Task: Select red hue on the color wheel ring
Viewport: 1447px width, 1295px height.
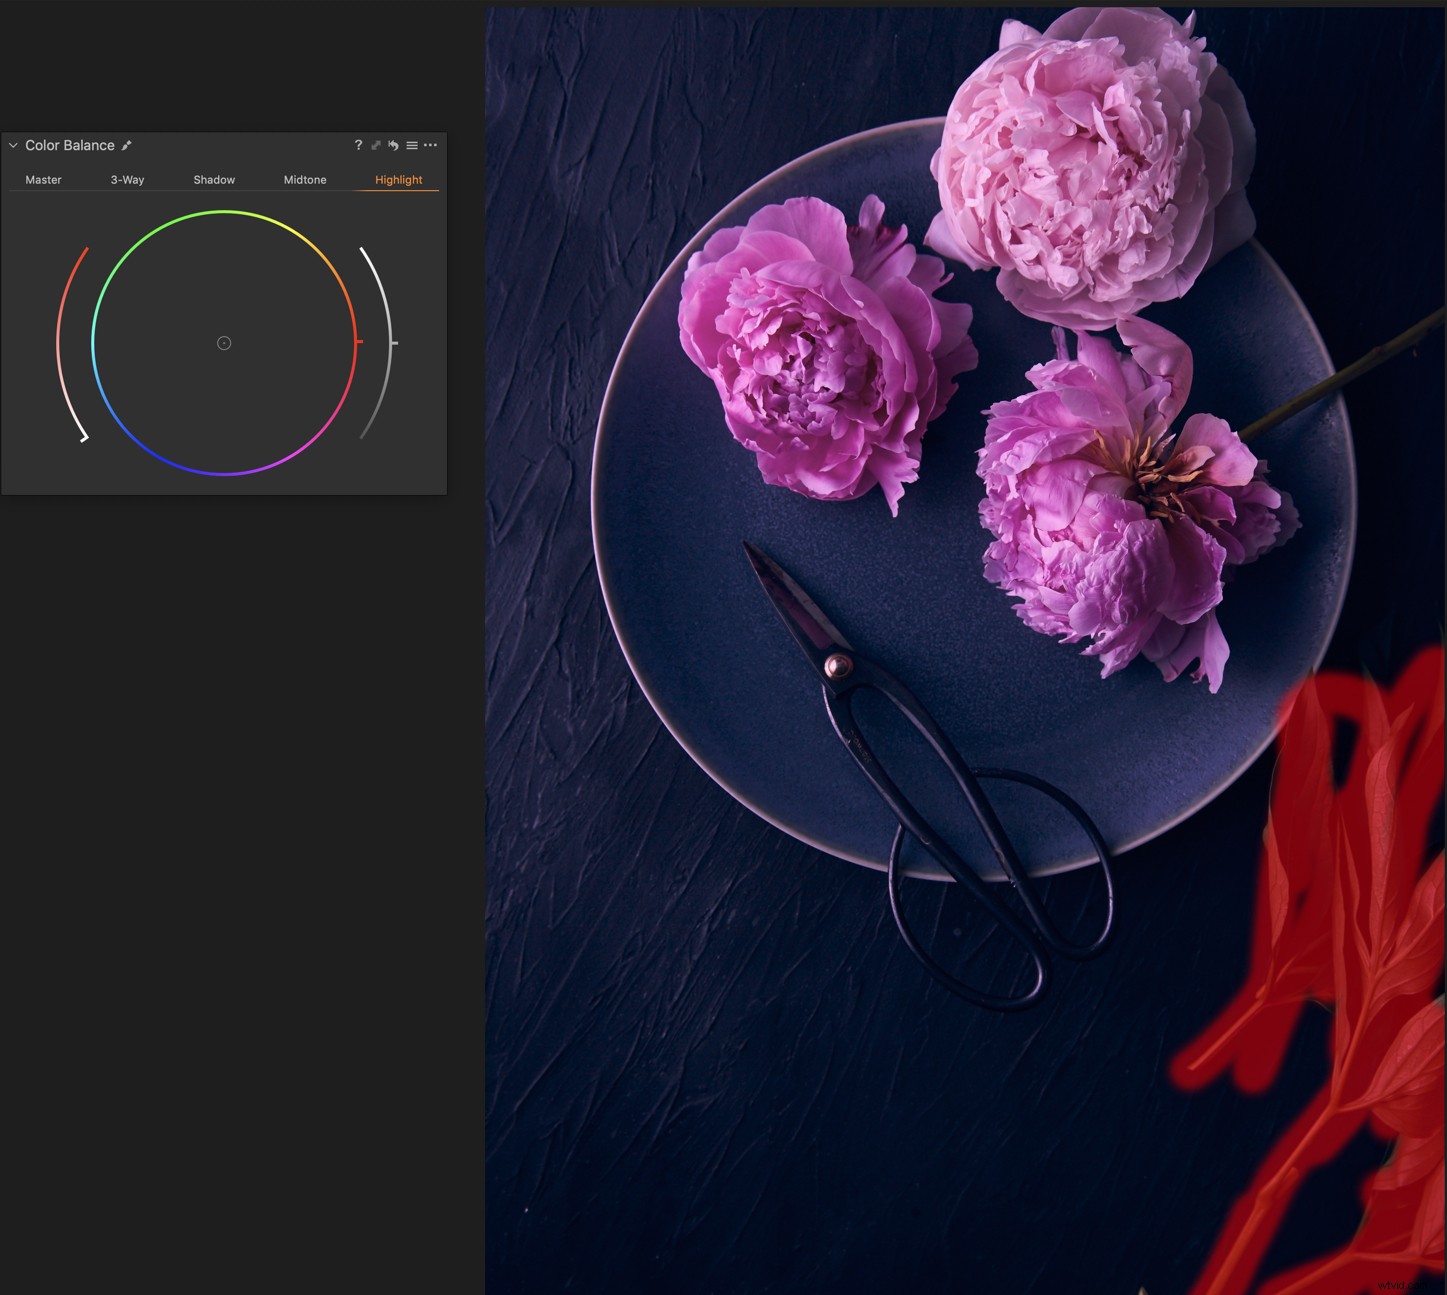Action: 355,343
